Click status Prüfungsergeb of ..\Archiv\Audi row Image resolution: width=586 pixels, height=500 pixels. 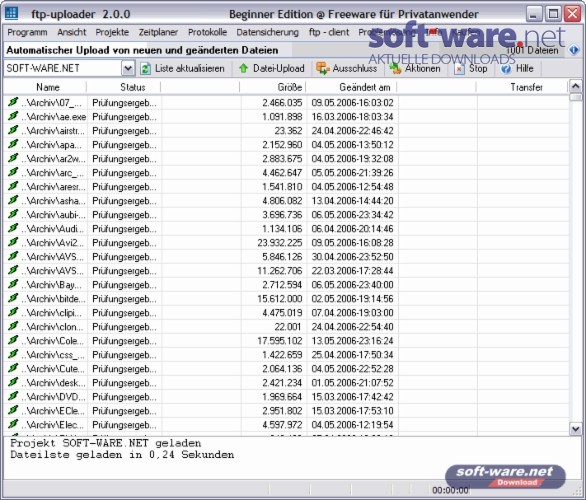(x=124, y=229)
